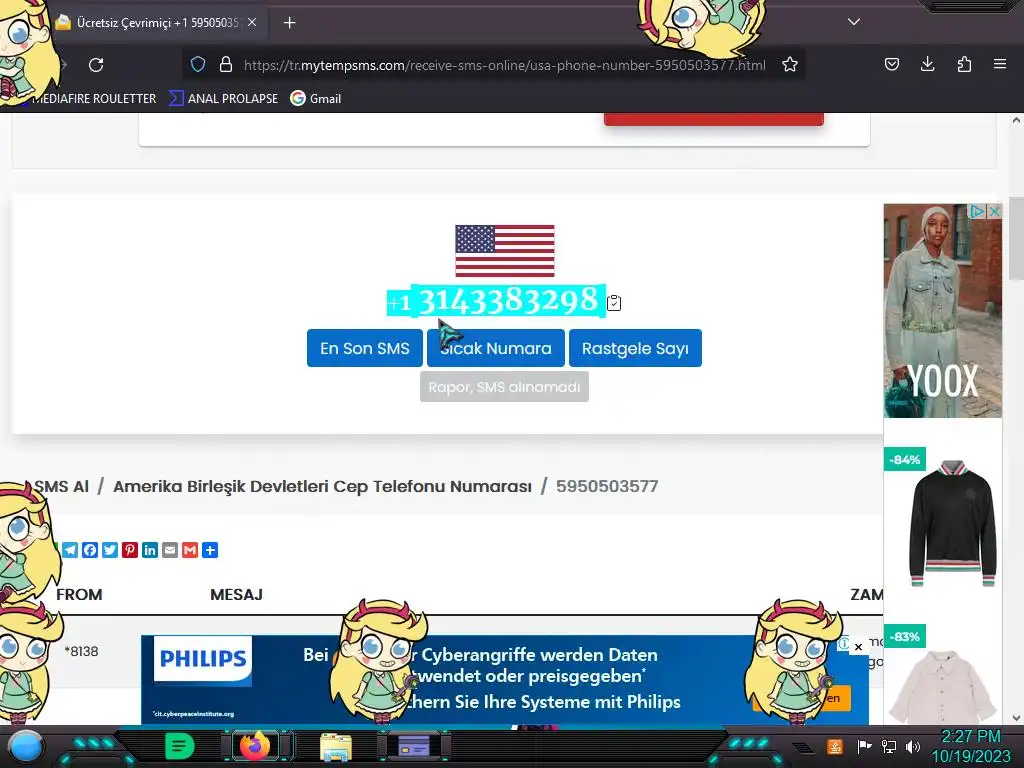This screenshot has width=1024, height=768.
Task: Click the +1 3143383298 phone number
Action: 496,301
